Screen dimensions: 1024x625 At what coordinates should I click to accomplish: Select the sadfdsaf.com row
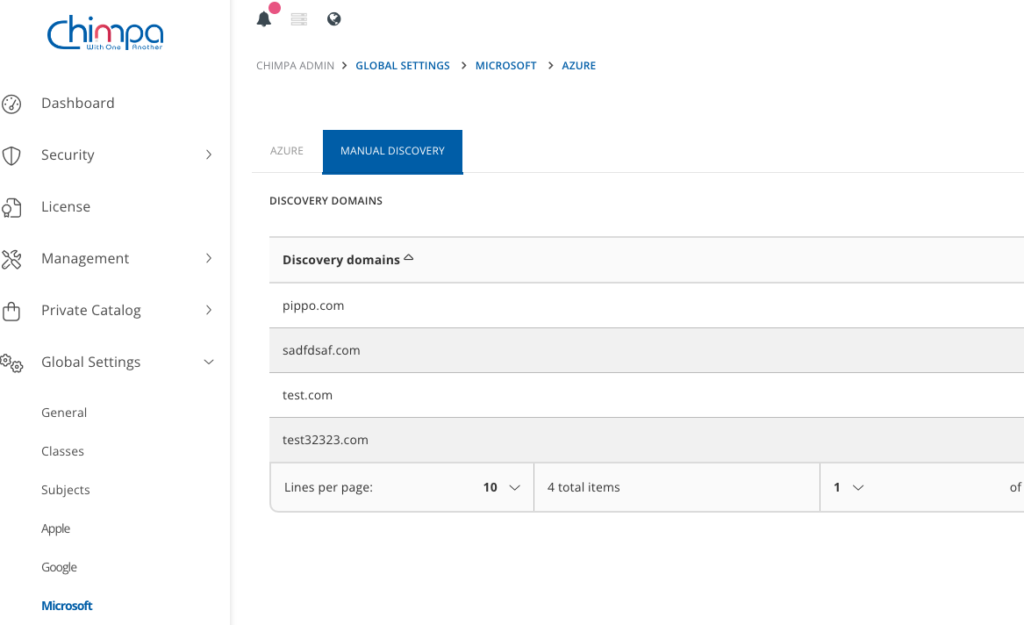click(x=647, y=351)
